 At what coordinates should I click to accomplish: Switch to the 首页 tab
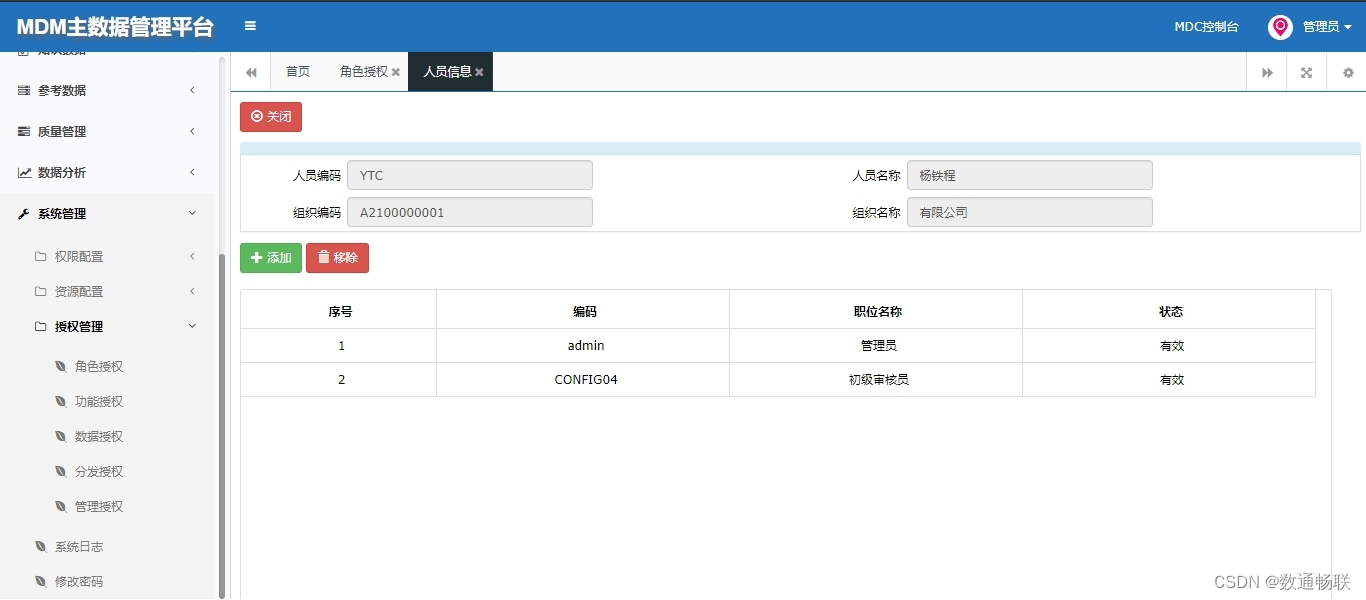[298, 72]
